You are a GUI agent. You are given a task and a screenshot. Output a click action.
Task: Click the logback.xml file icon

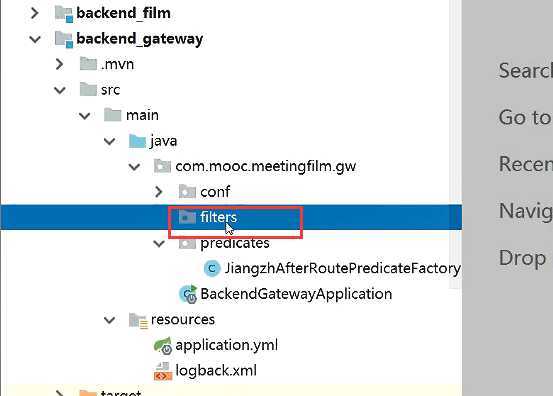(163, 371)
